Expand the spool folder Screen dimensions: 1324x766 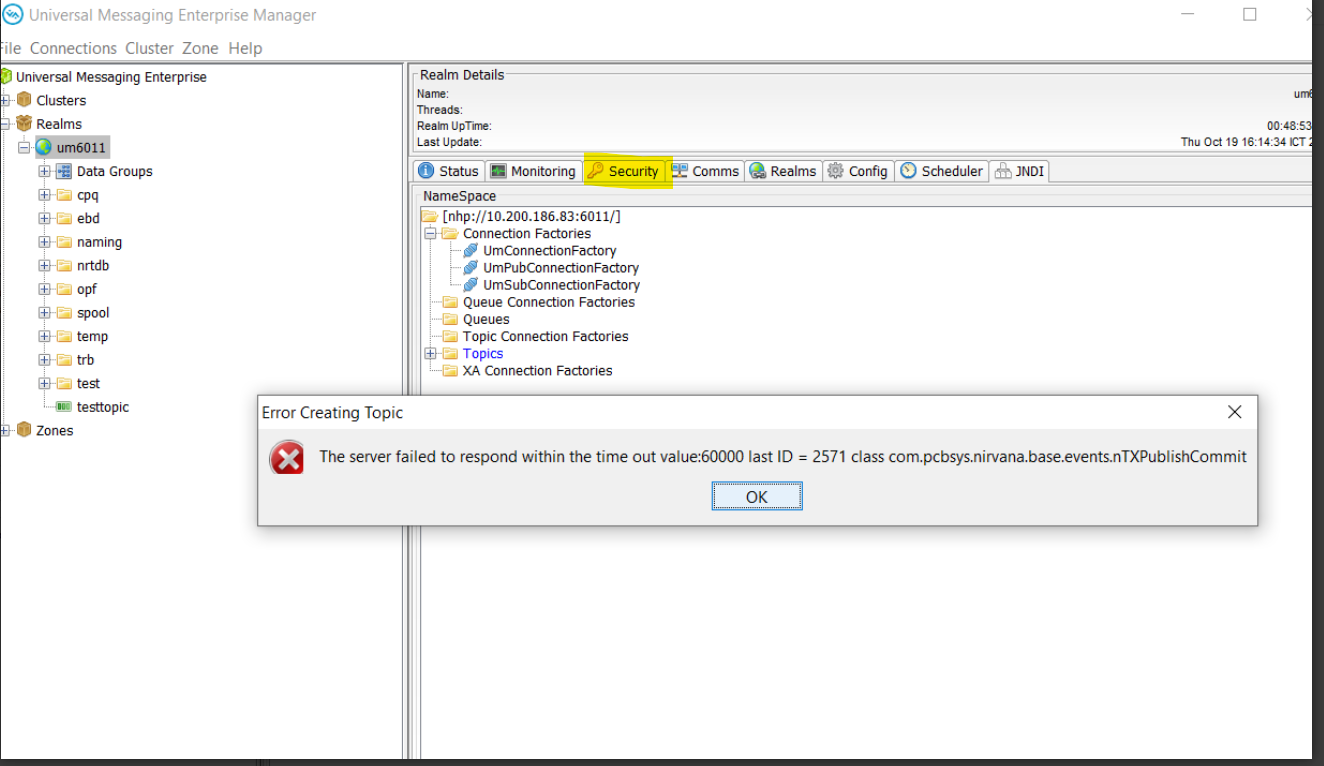pos(45,313)
